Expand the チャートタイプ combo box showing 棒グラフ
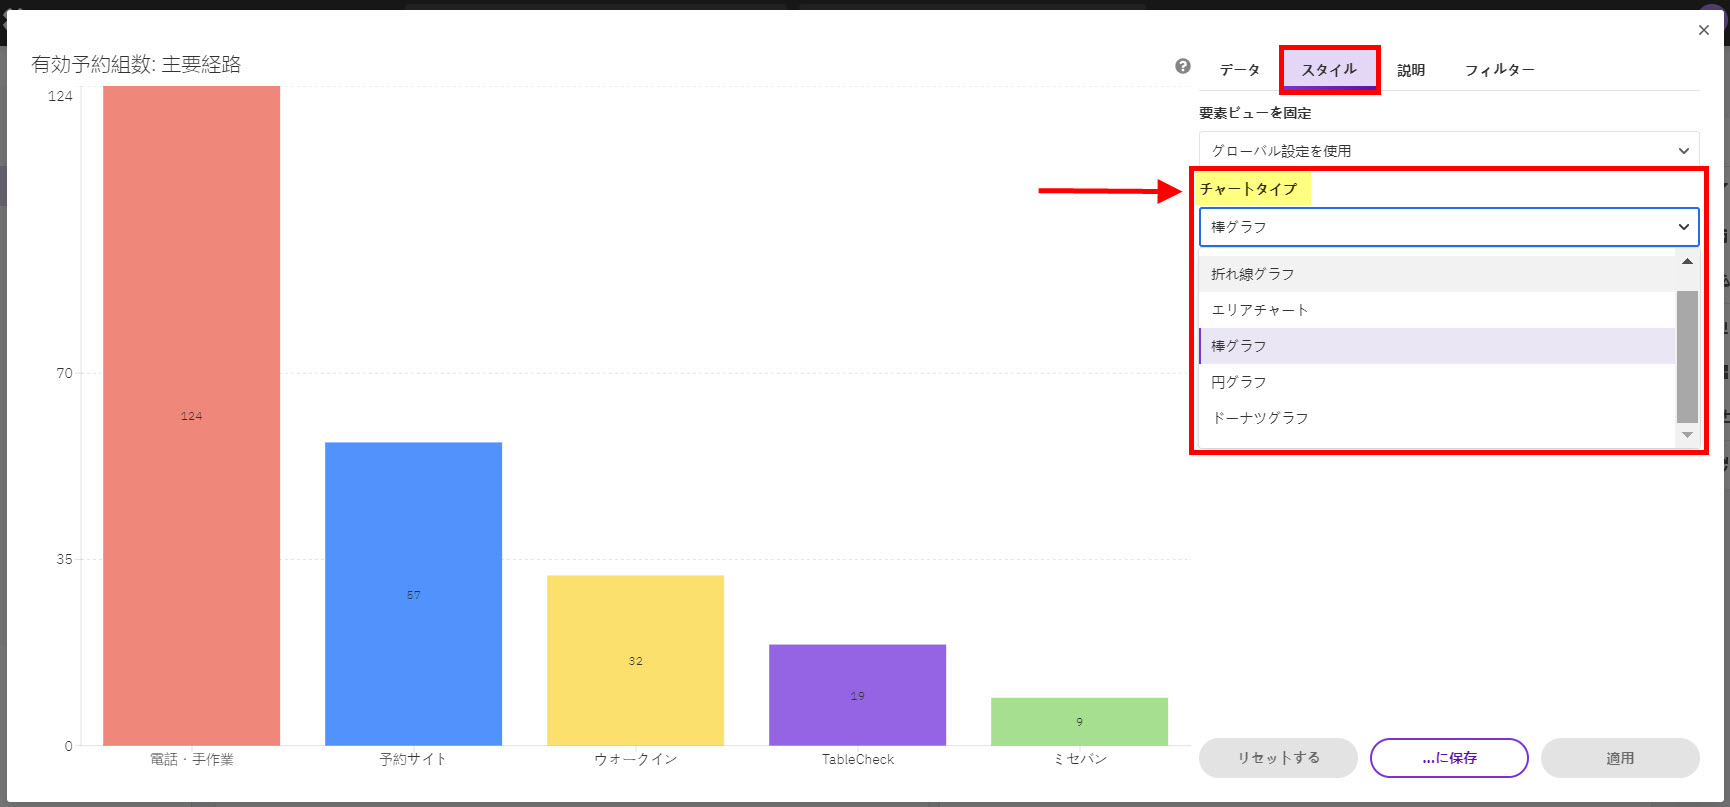The height and width of the screenshot is (807, 1730). point(1449,227)
